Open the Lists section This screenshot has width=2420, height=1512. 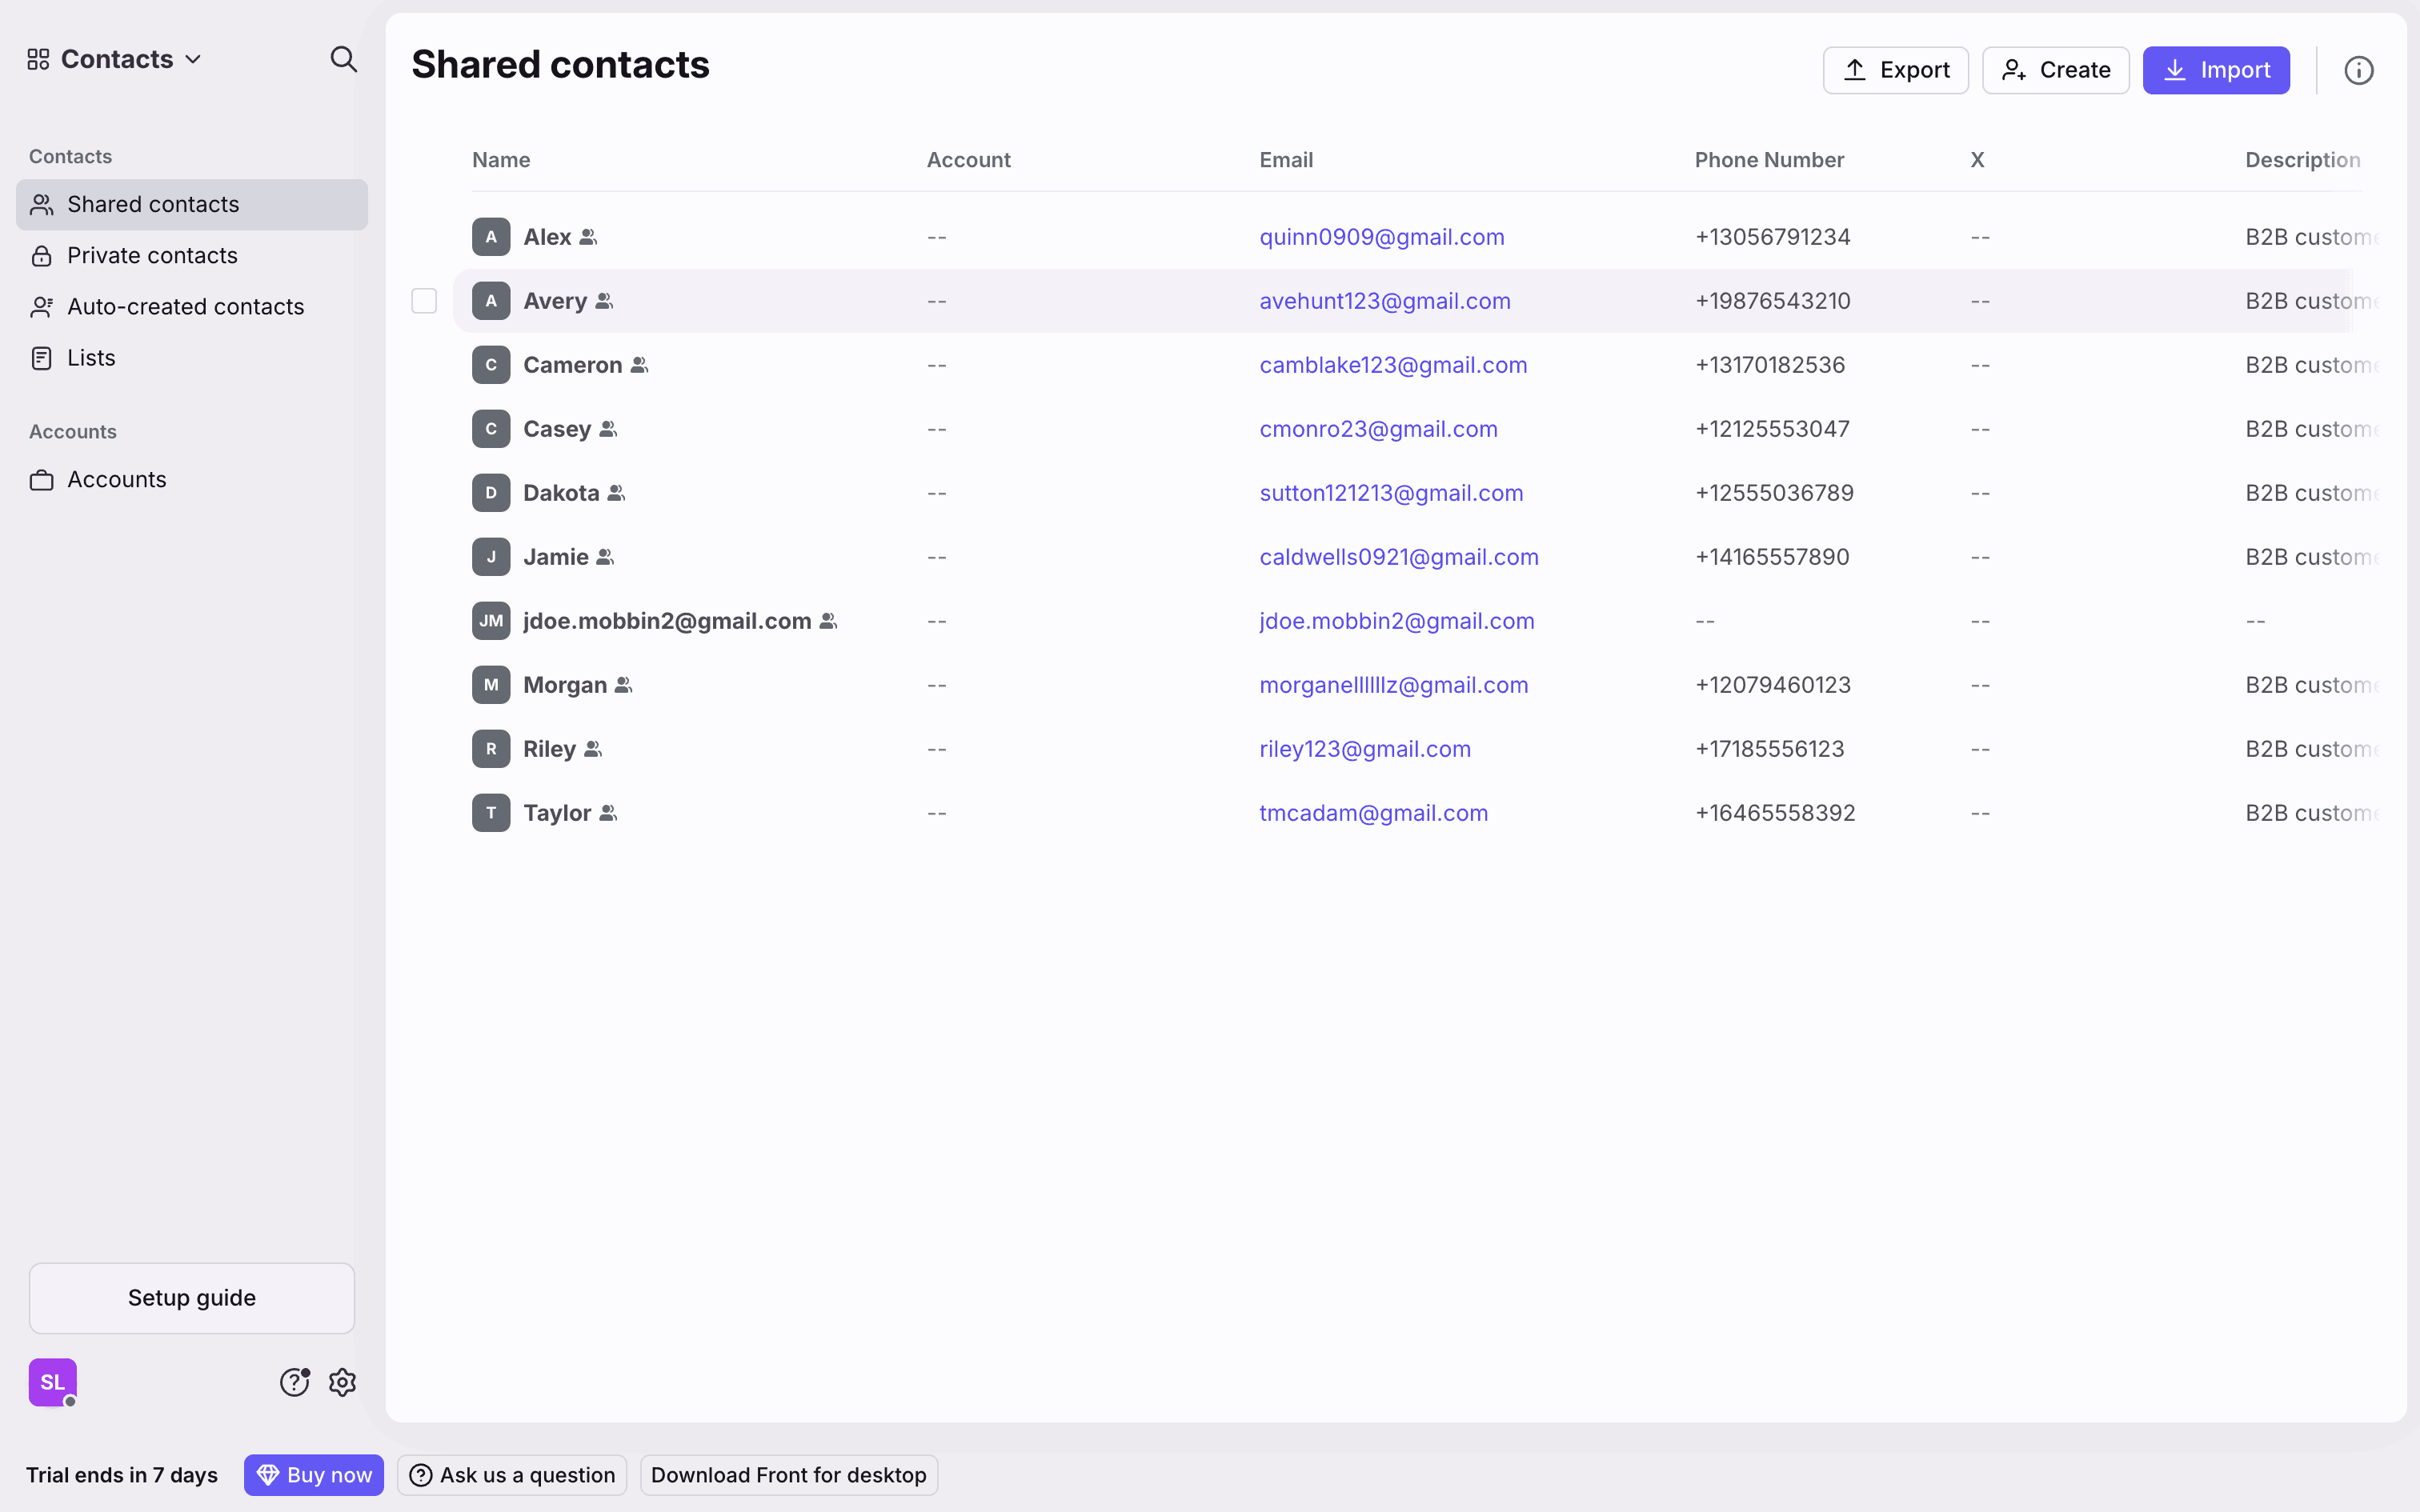(x=91, y=358)
